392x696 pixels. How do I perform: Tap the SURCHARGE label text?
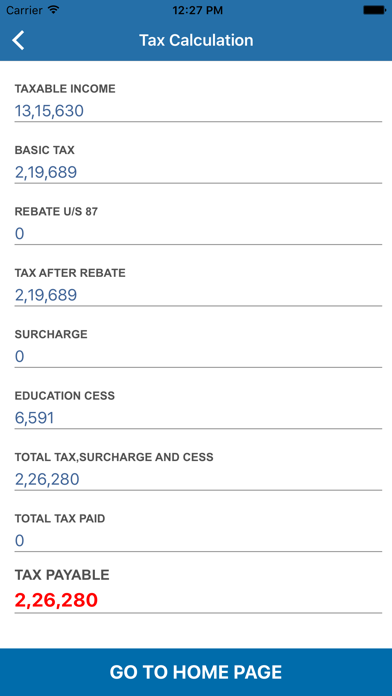[x=51, y=334]
